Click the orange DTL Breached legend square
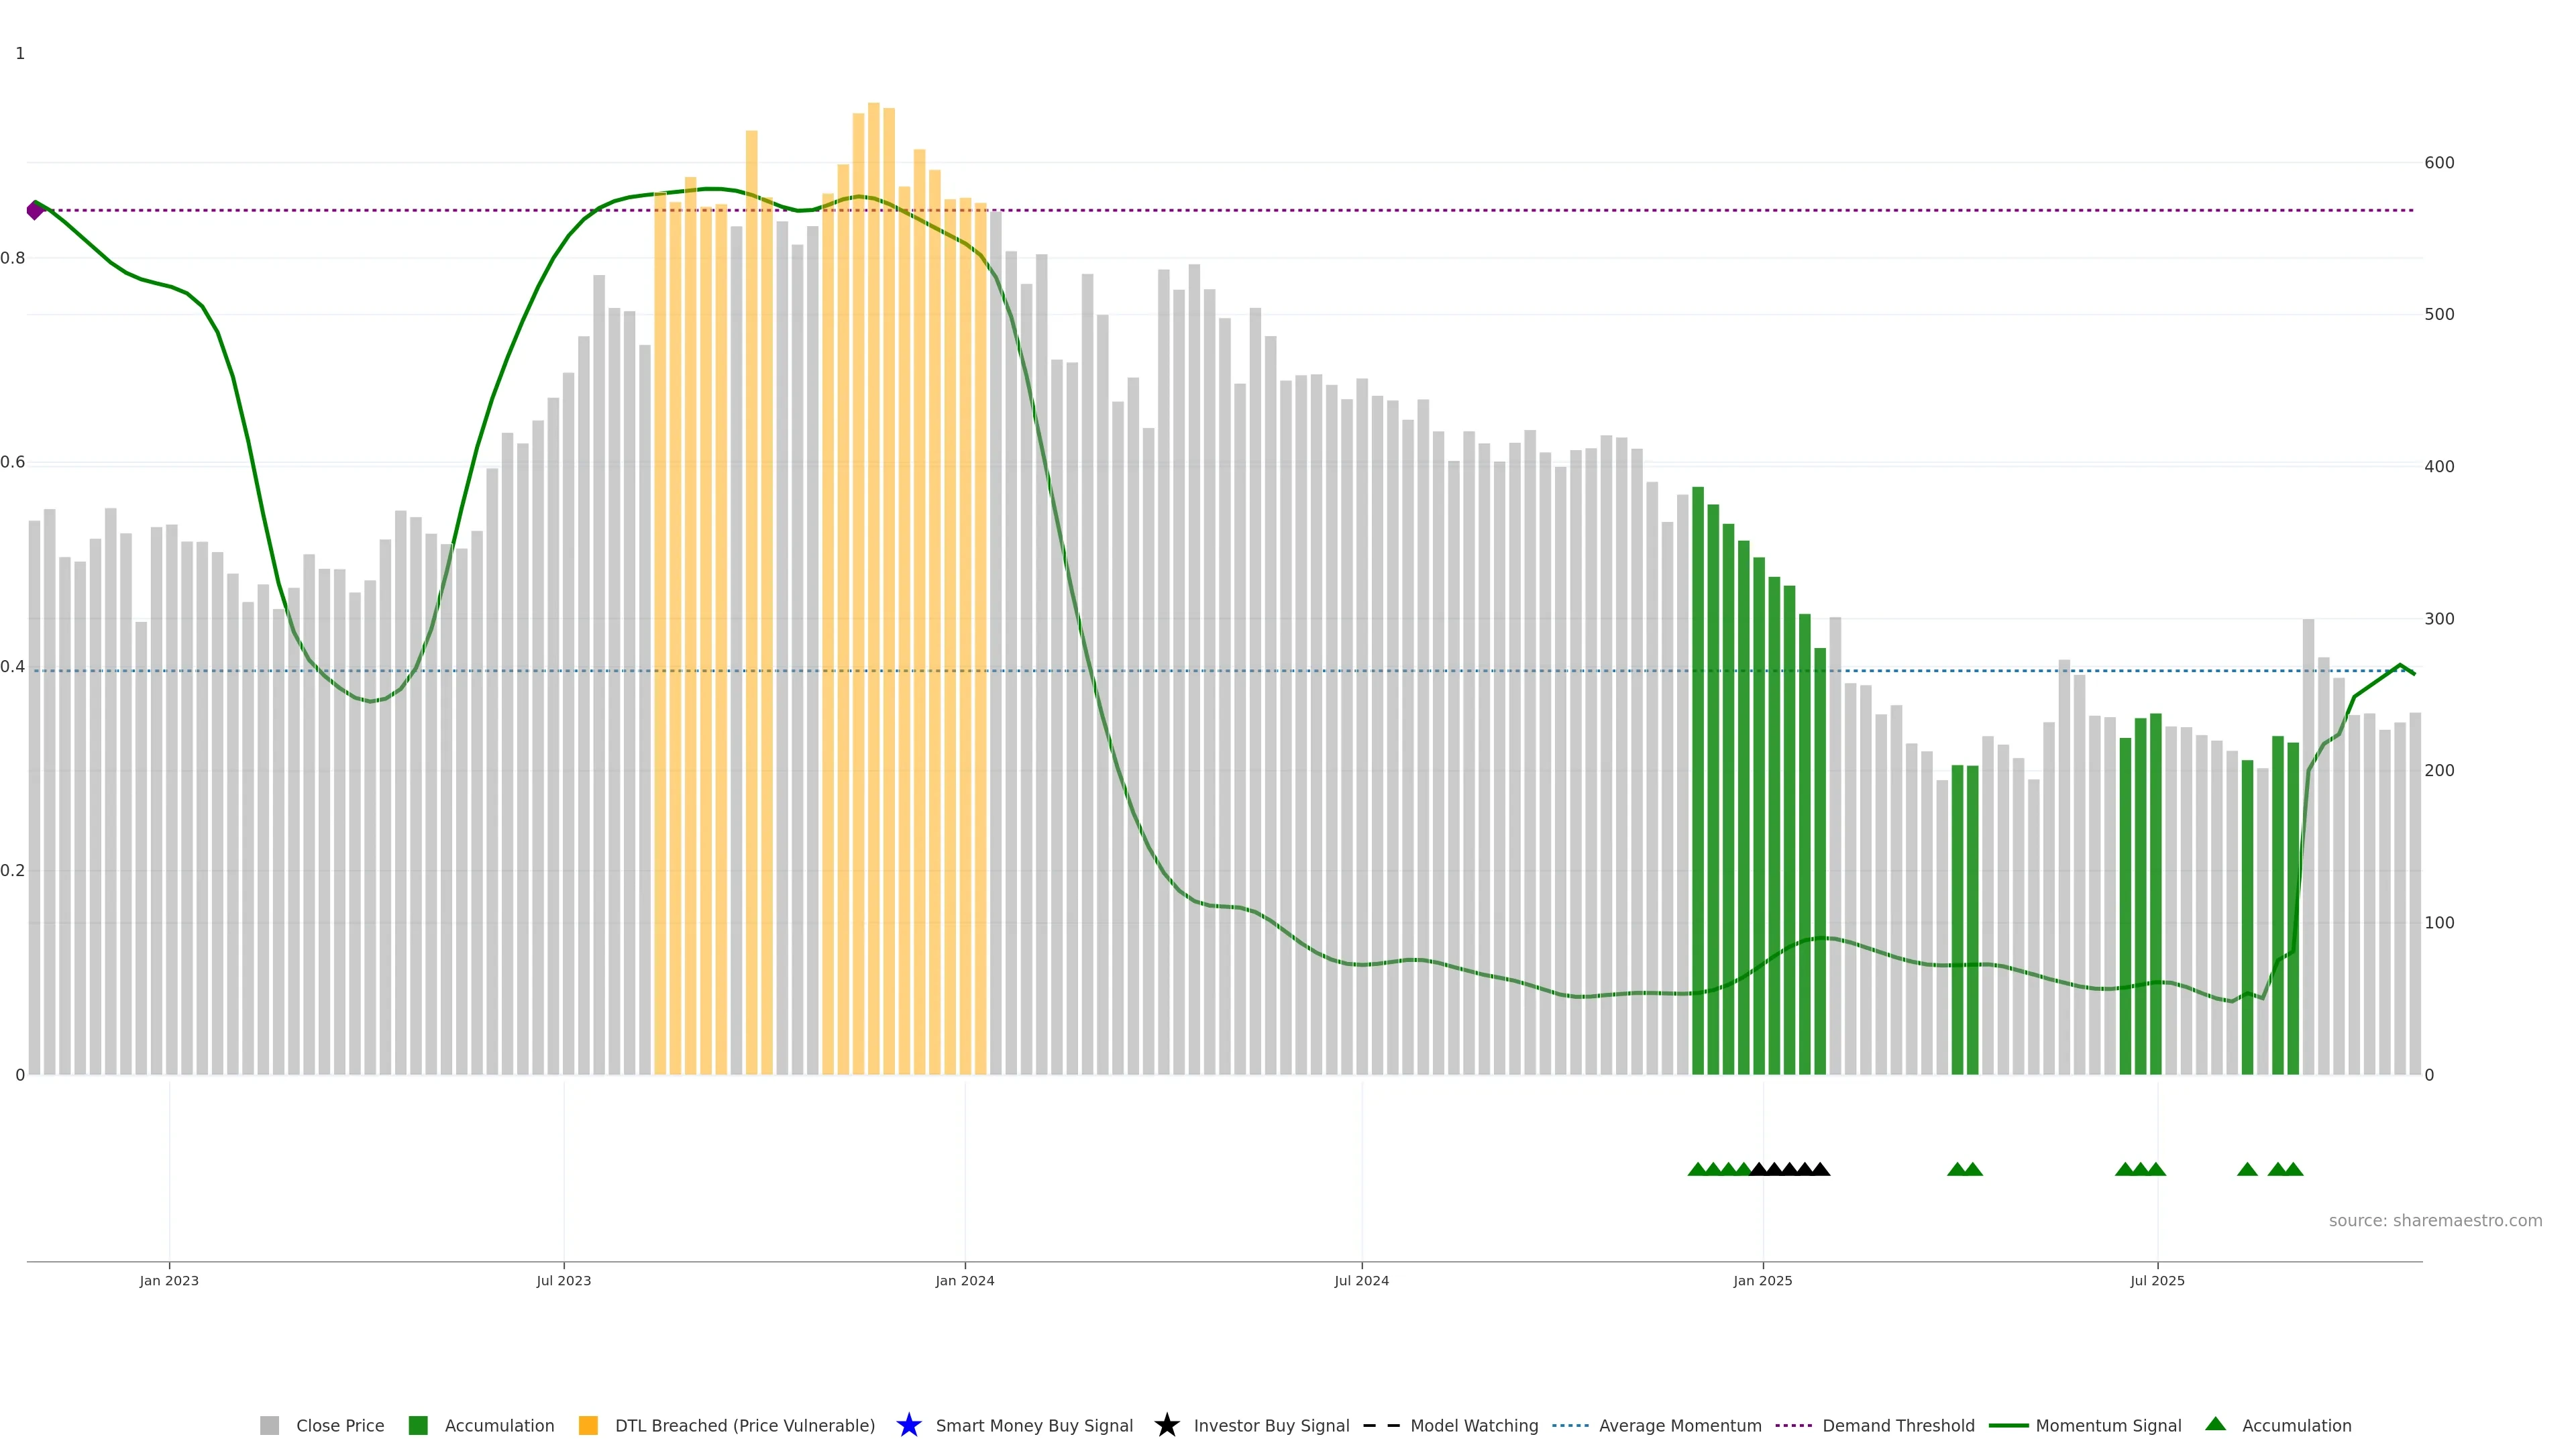Screen dimensions: 2576x1449 point(588,1425)
